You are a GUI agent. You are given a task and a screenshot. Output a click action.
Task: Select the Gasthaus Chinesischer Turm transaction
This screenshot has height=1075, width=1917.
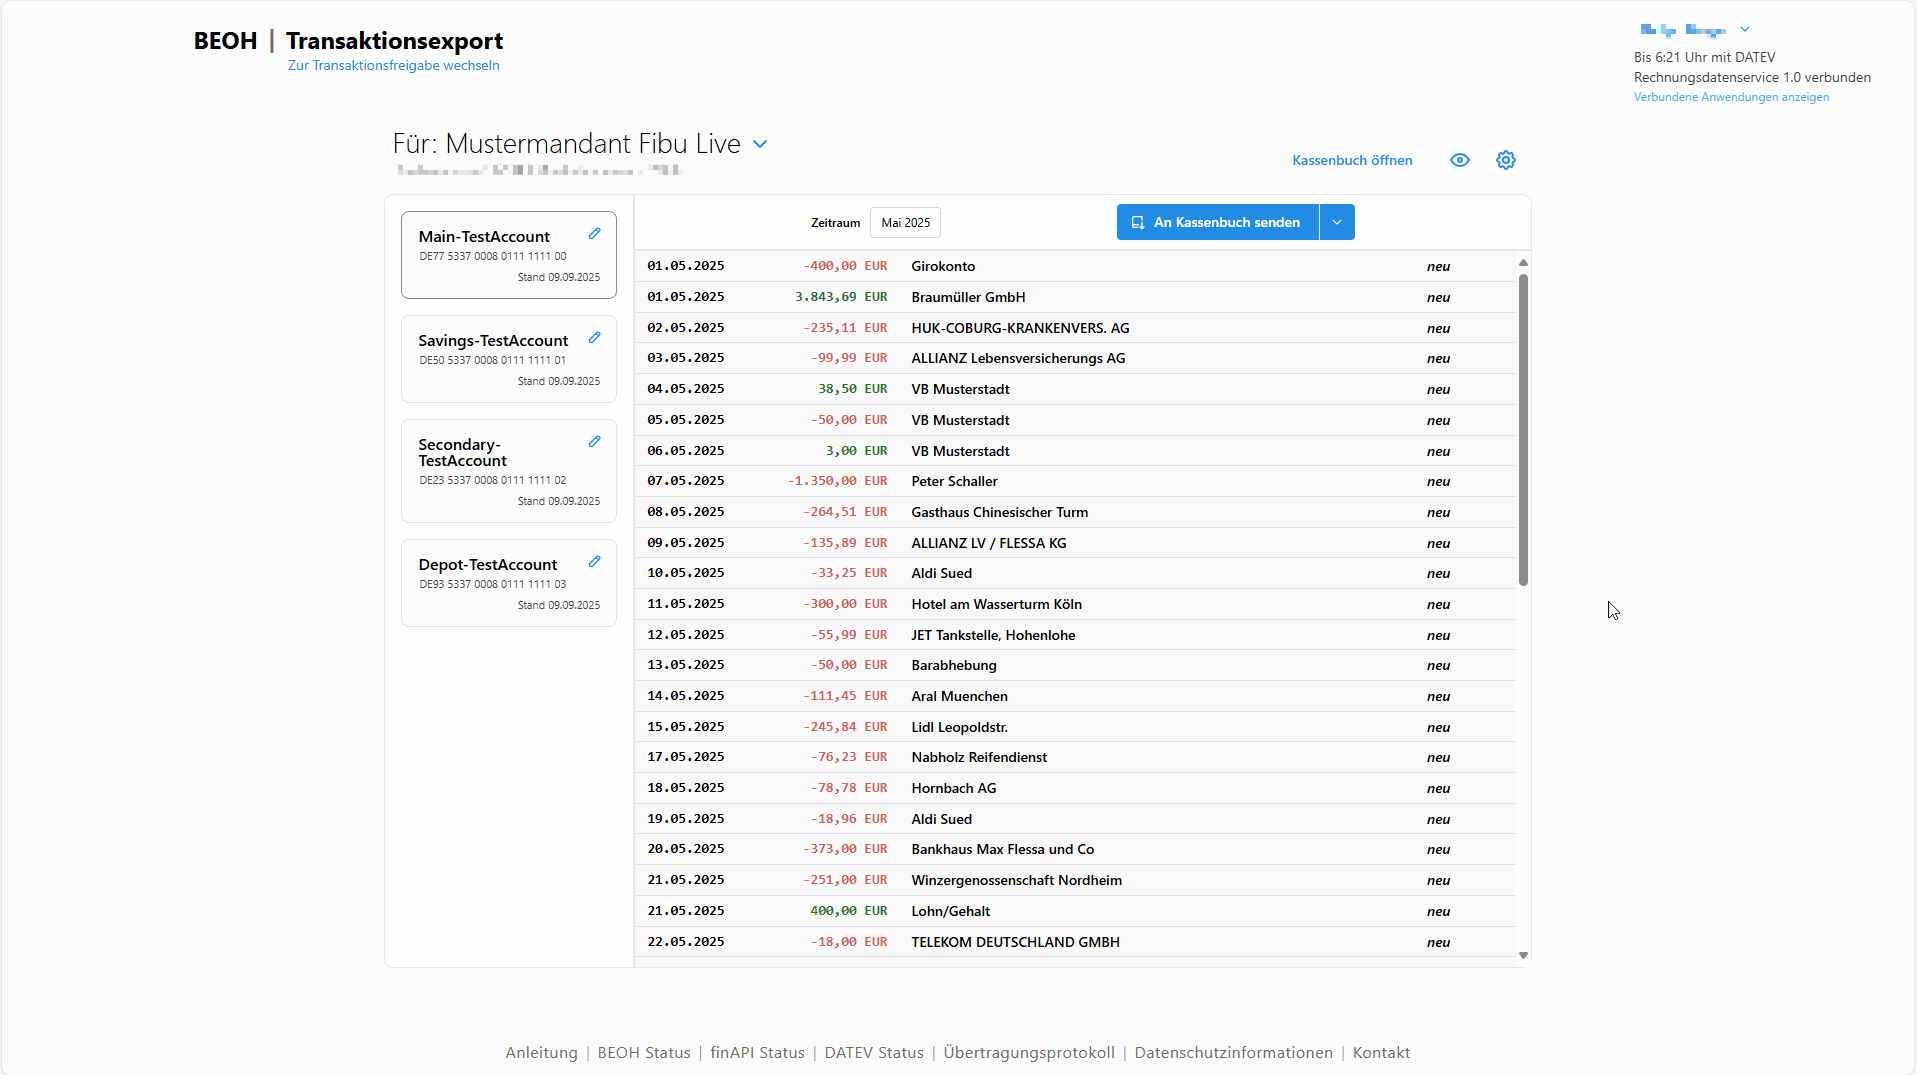click(1075, 512)
